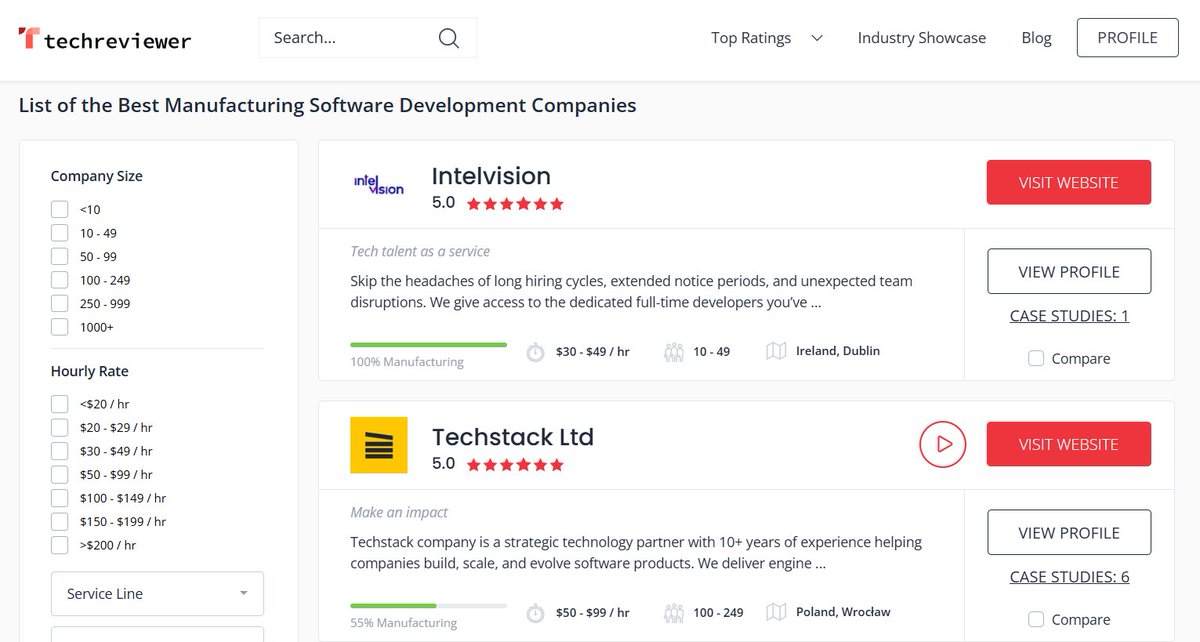The height and width of the screenshot is (642, 1200).
Task: Open CASE STUDIES: 1 link
Action: pyautogui.click(x=1069, y=316)
